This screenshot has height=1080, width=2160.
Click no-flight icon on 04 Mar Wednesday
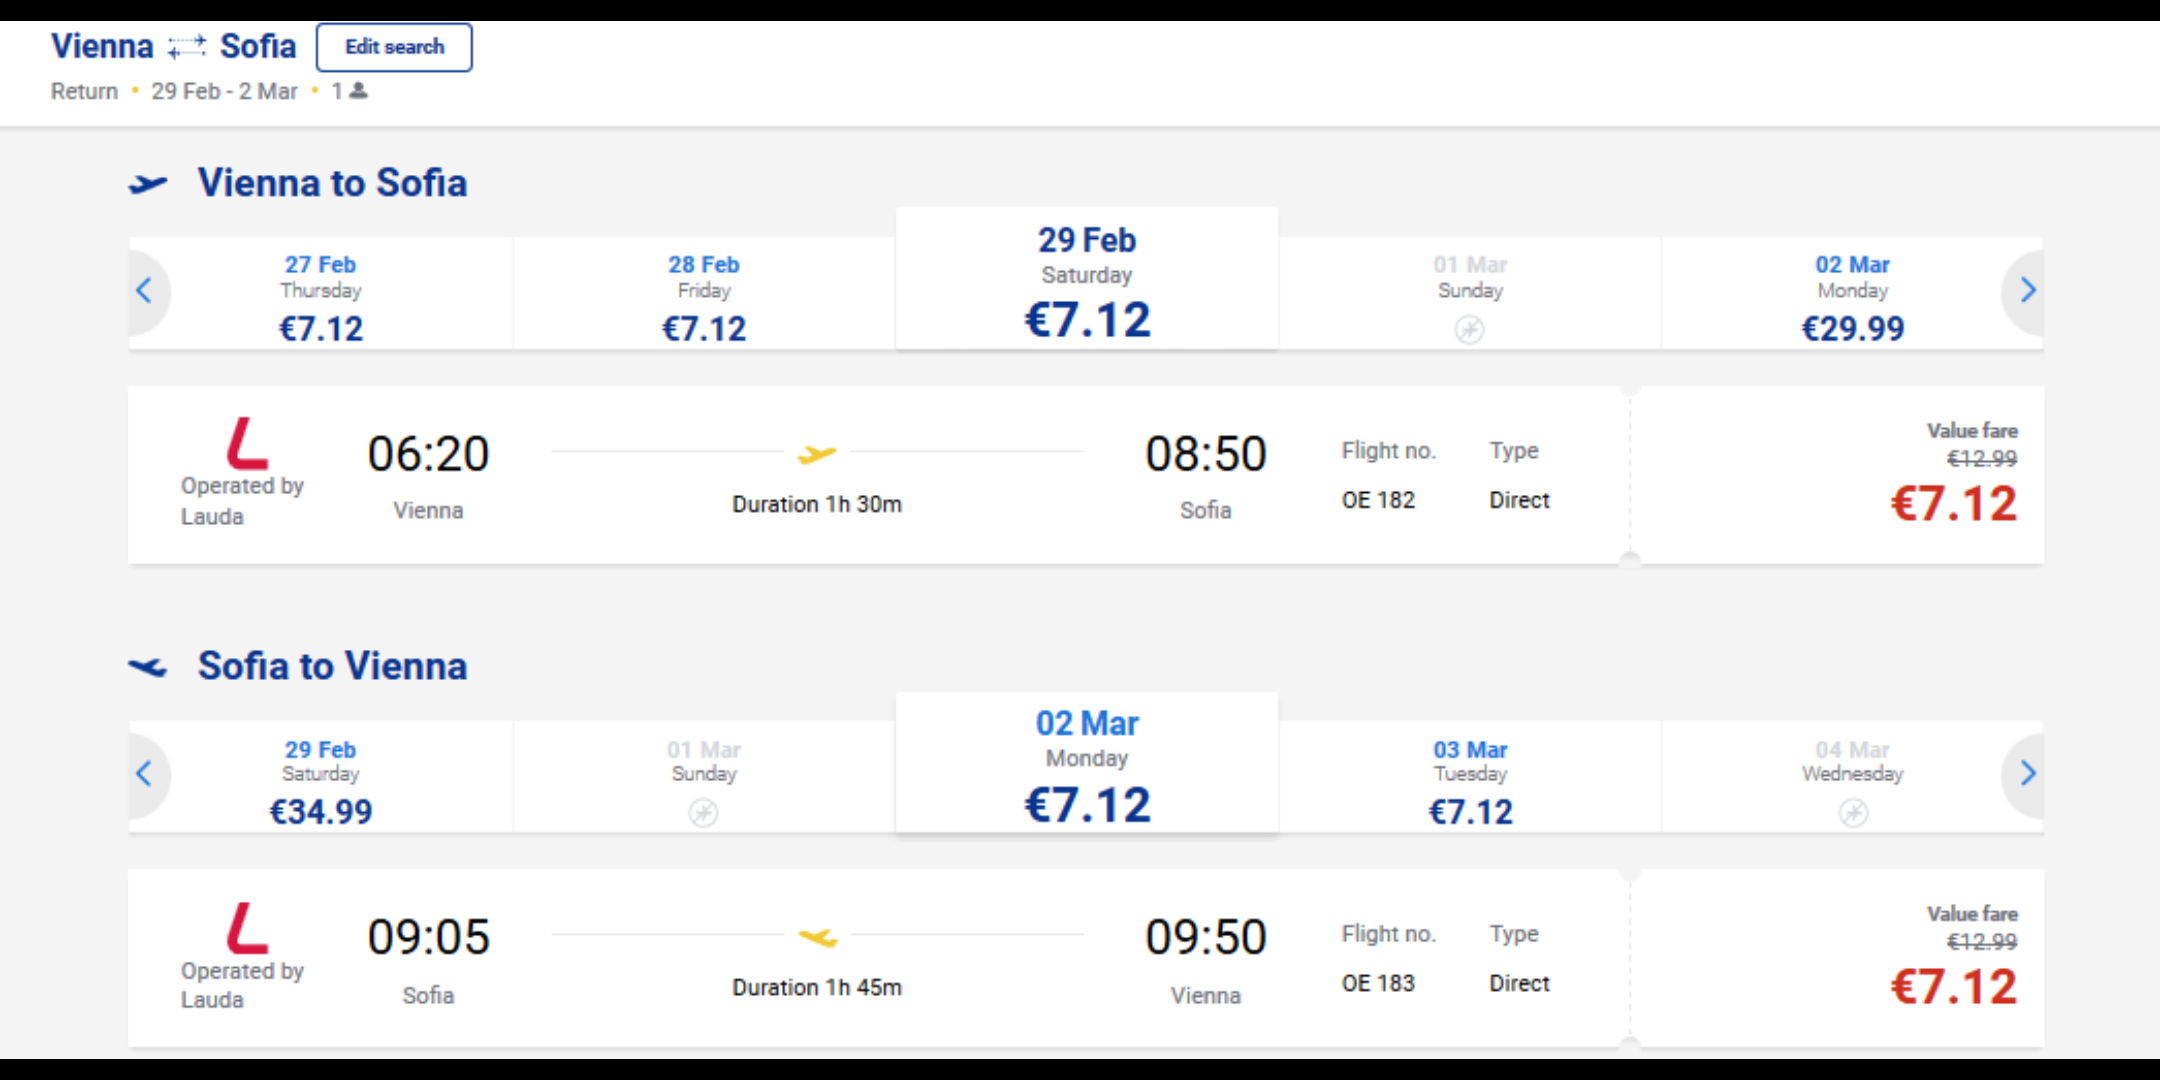(x=1852, y=812)
